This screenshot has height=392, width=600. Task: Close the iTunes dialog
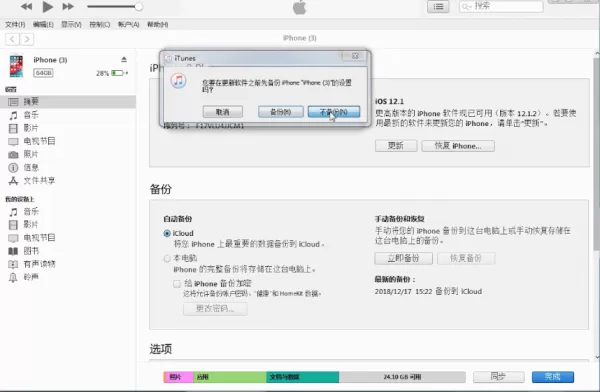click(x=355, y=56)
